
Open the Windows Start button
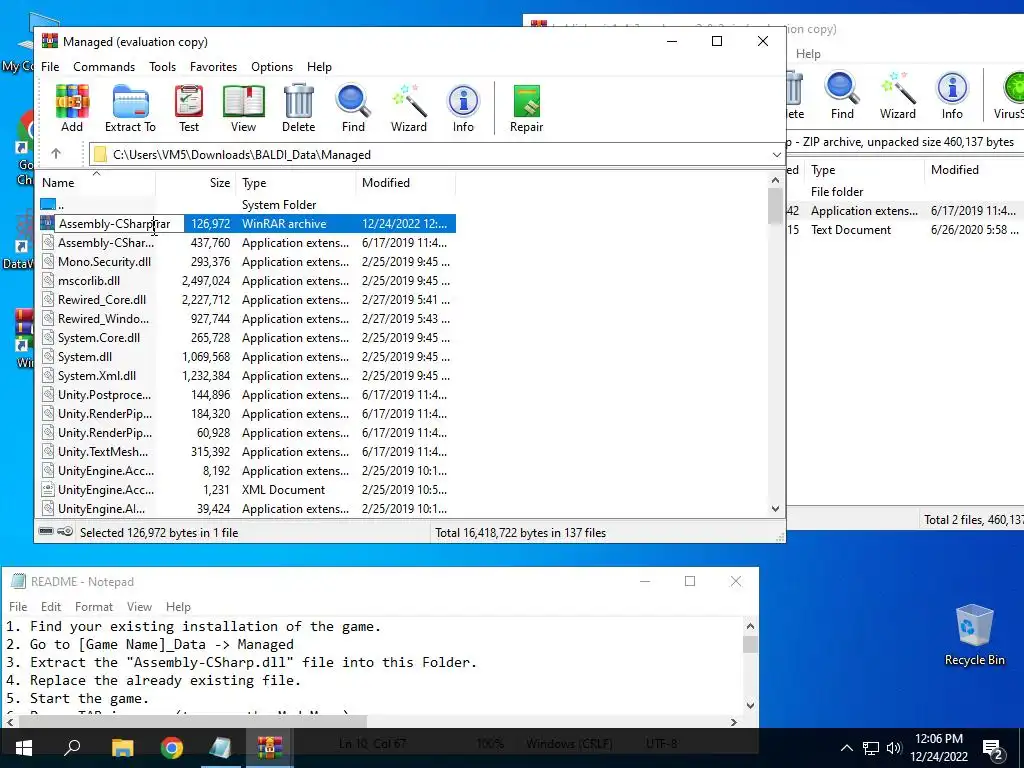[x=24, y=748]
